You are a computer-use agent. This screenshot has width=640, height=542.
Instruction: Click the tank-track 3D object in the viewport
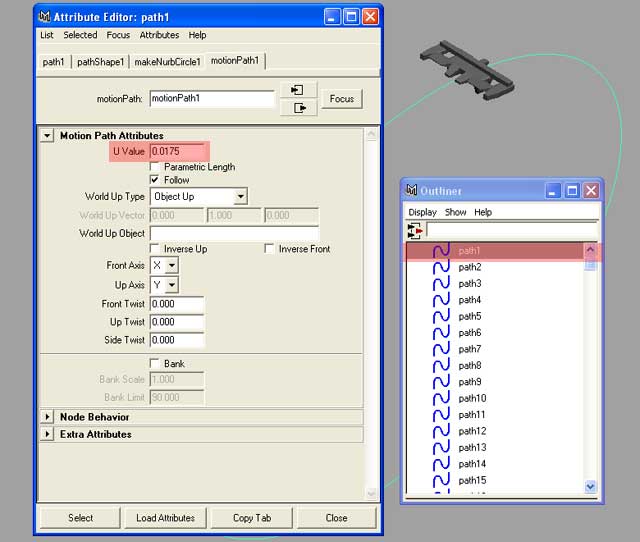[468, 69]
